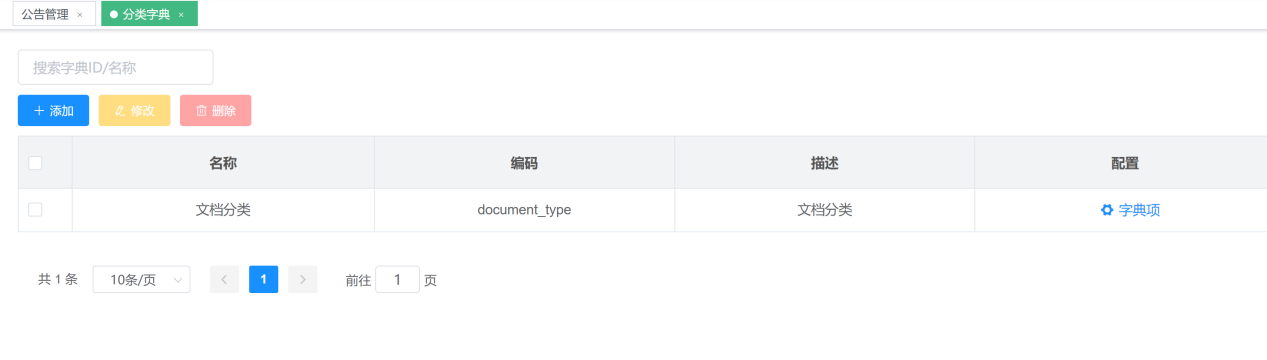
Task: Go to next page with right chevron
Action: click(x=302, y=280)
